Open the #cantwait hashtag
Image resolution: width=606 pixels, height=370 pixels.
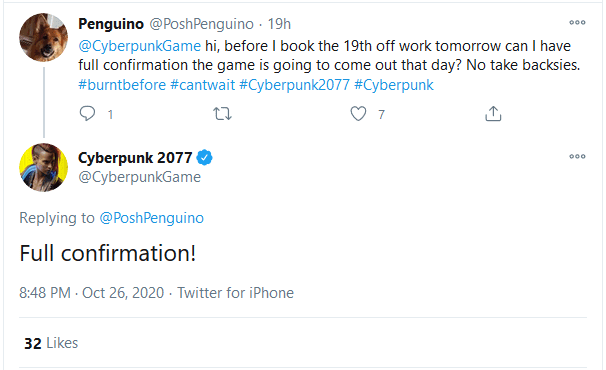203,85
